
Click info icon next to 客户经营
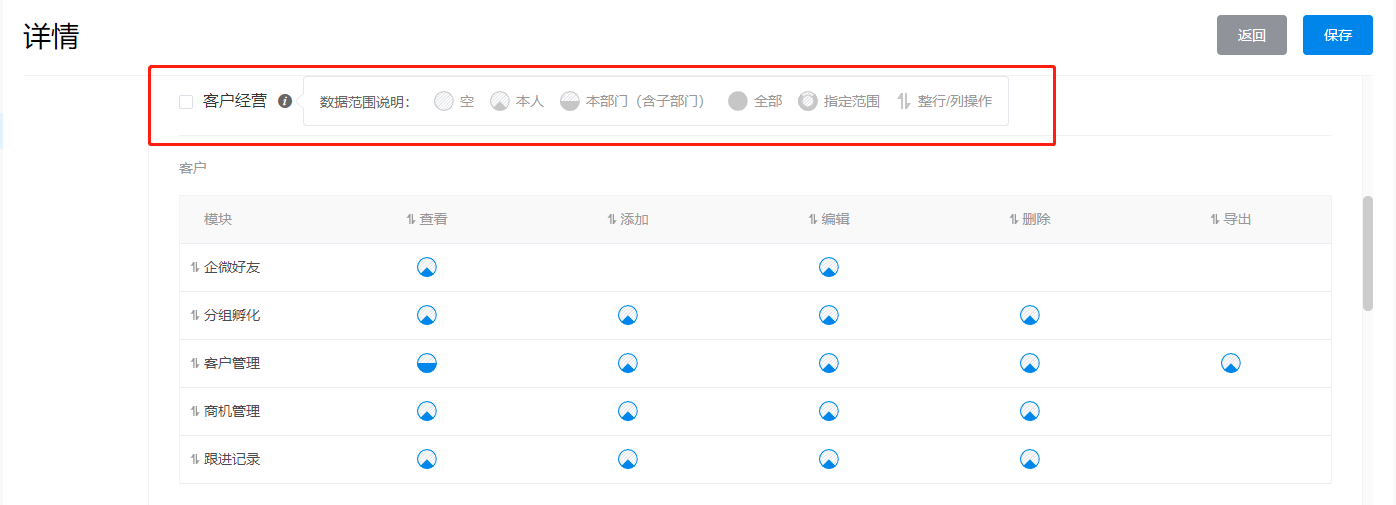285,101
